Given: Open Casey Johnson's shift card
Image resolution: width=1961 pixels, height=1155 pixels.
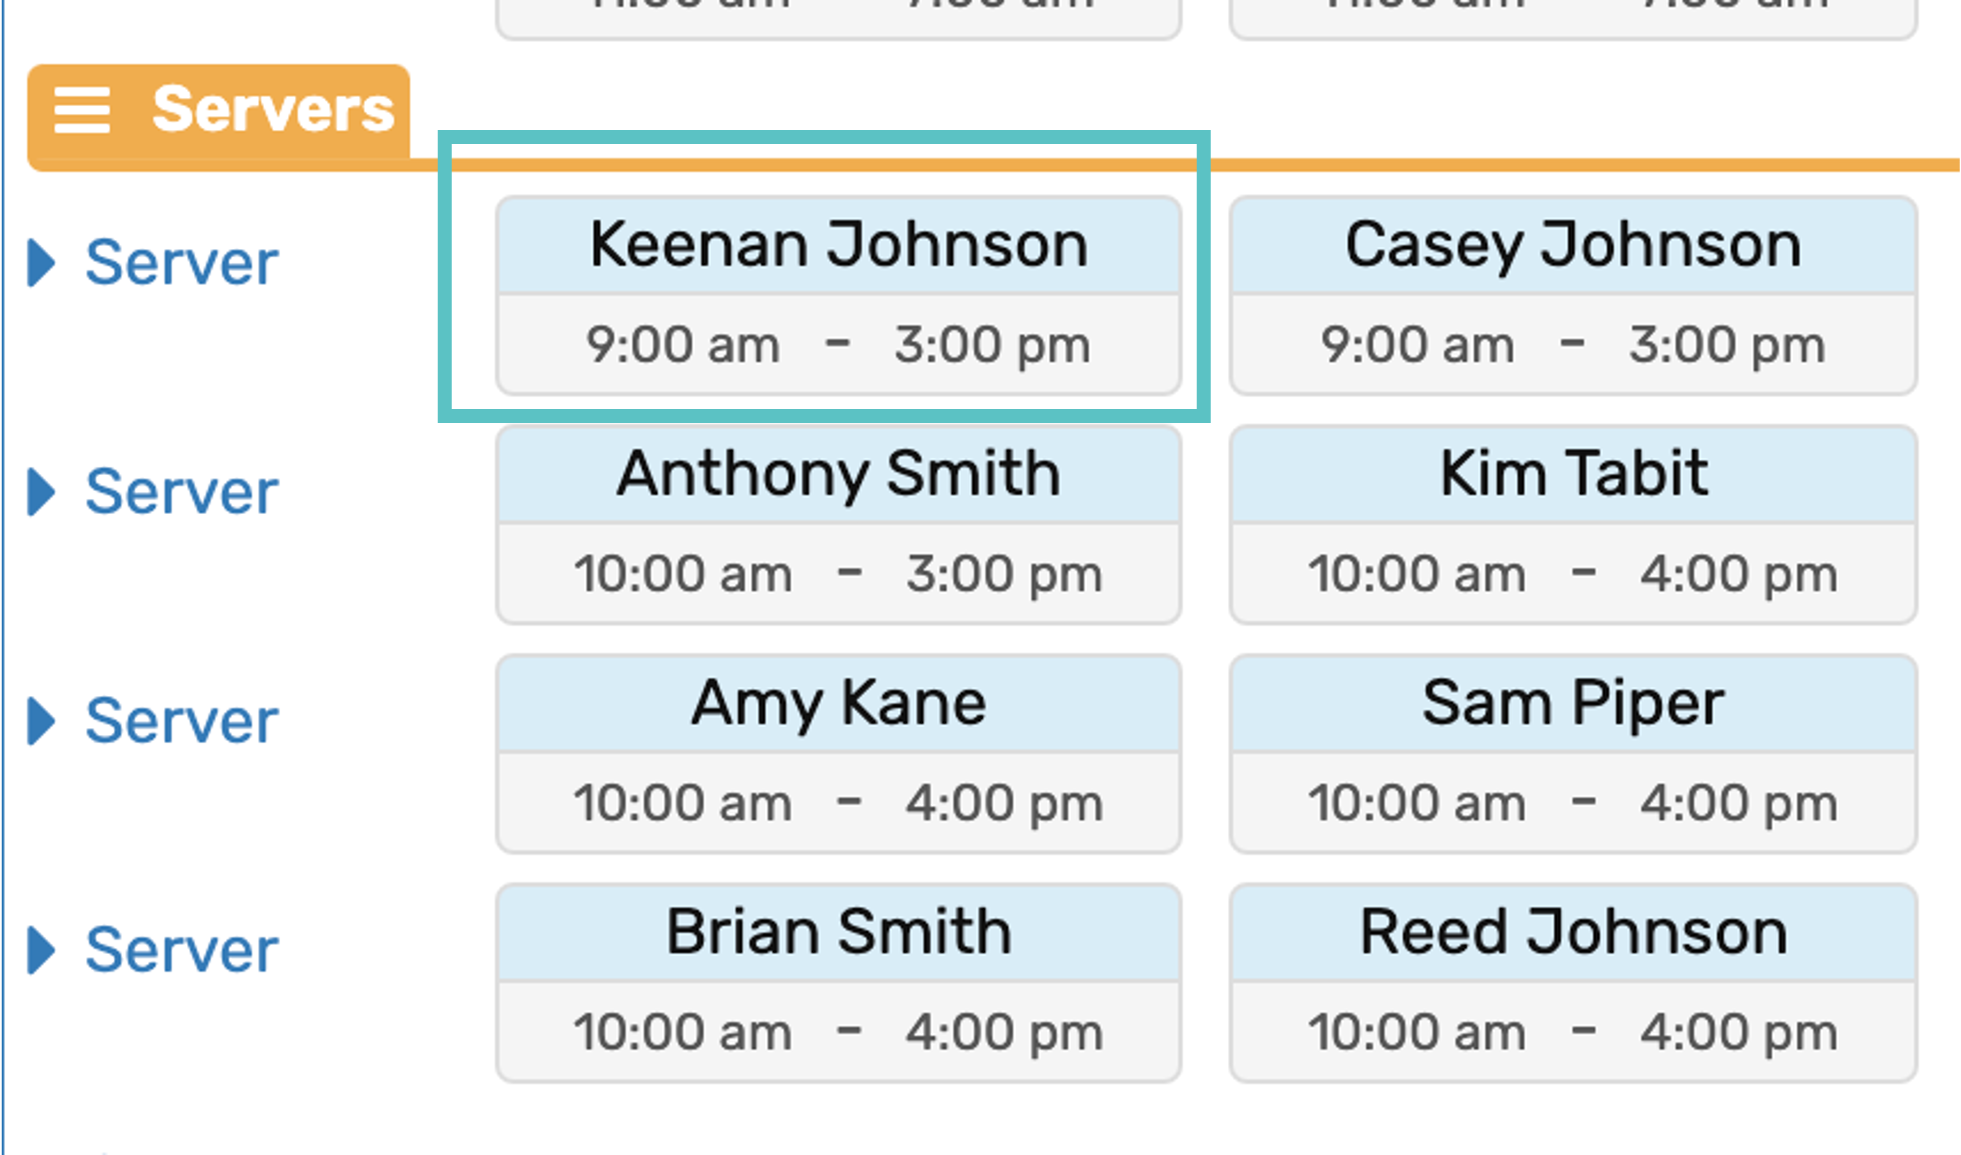Looking at the screenshot, I should click(x=1572, y=295).
